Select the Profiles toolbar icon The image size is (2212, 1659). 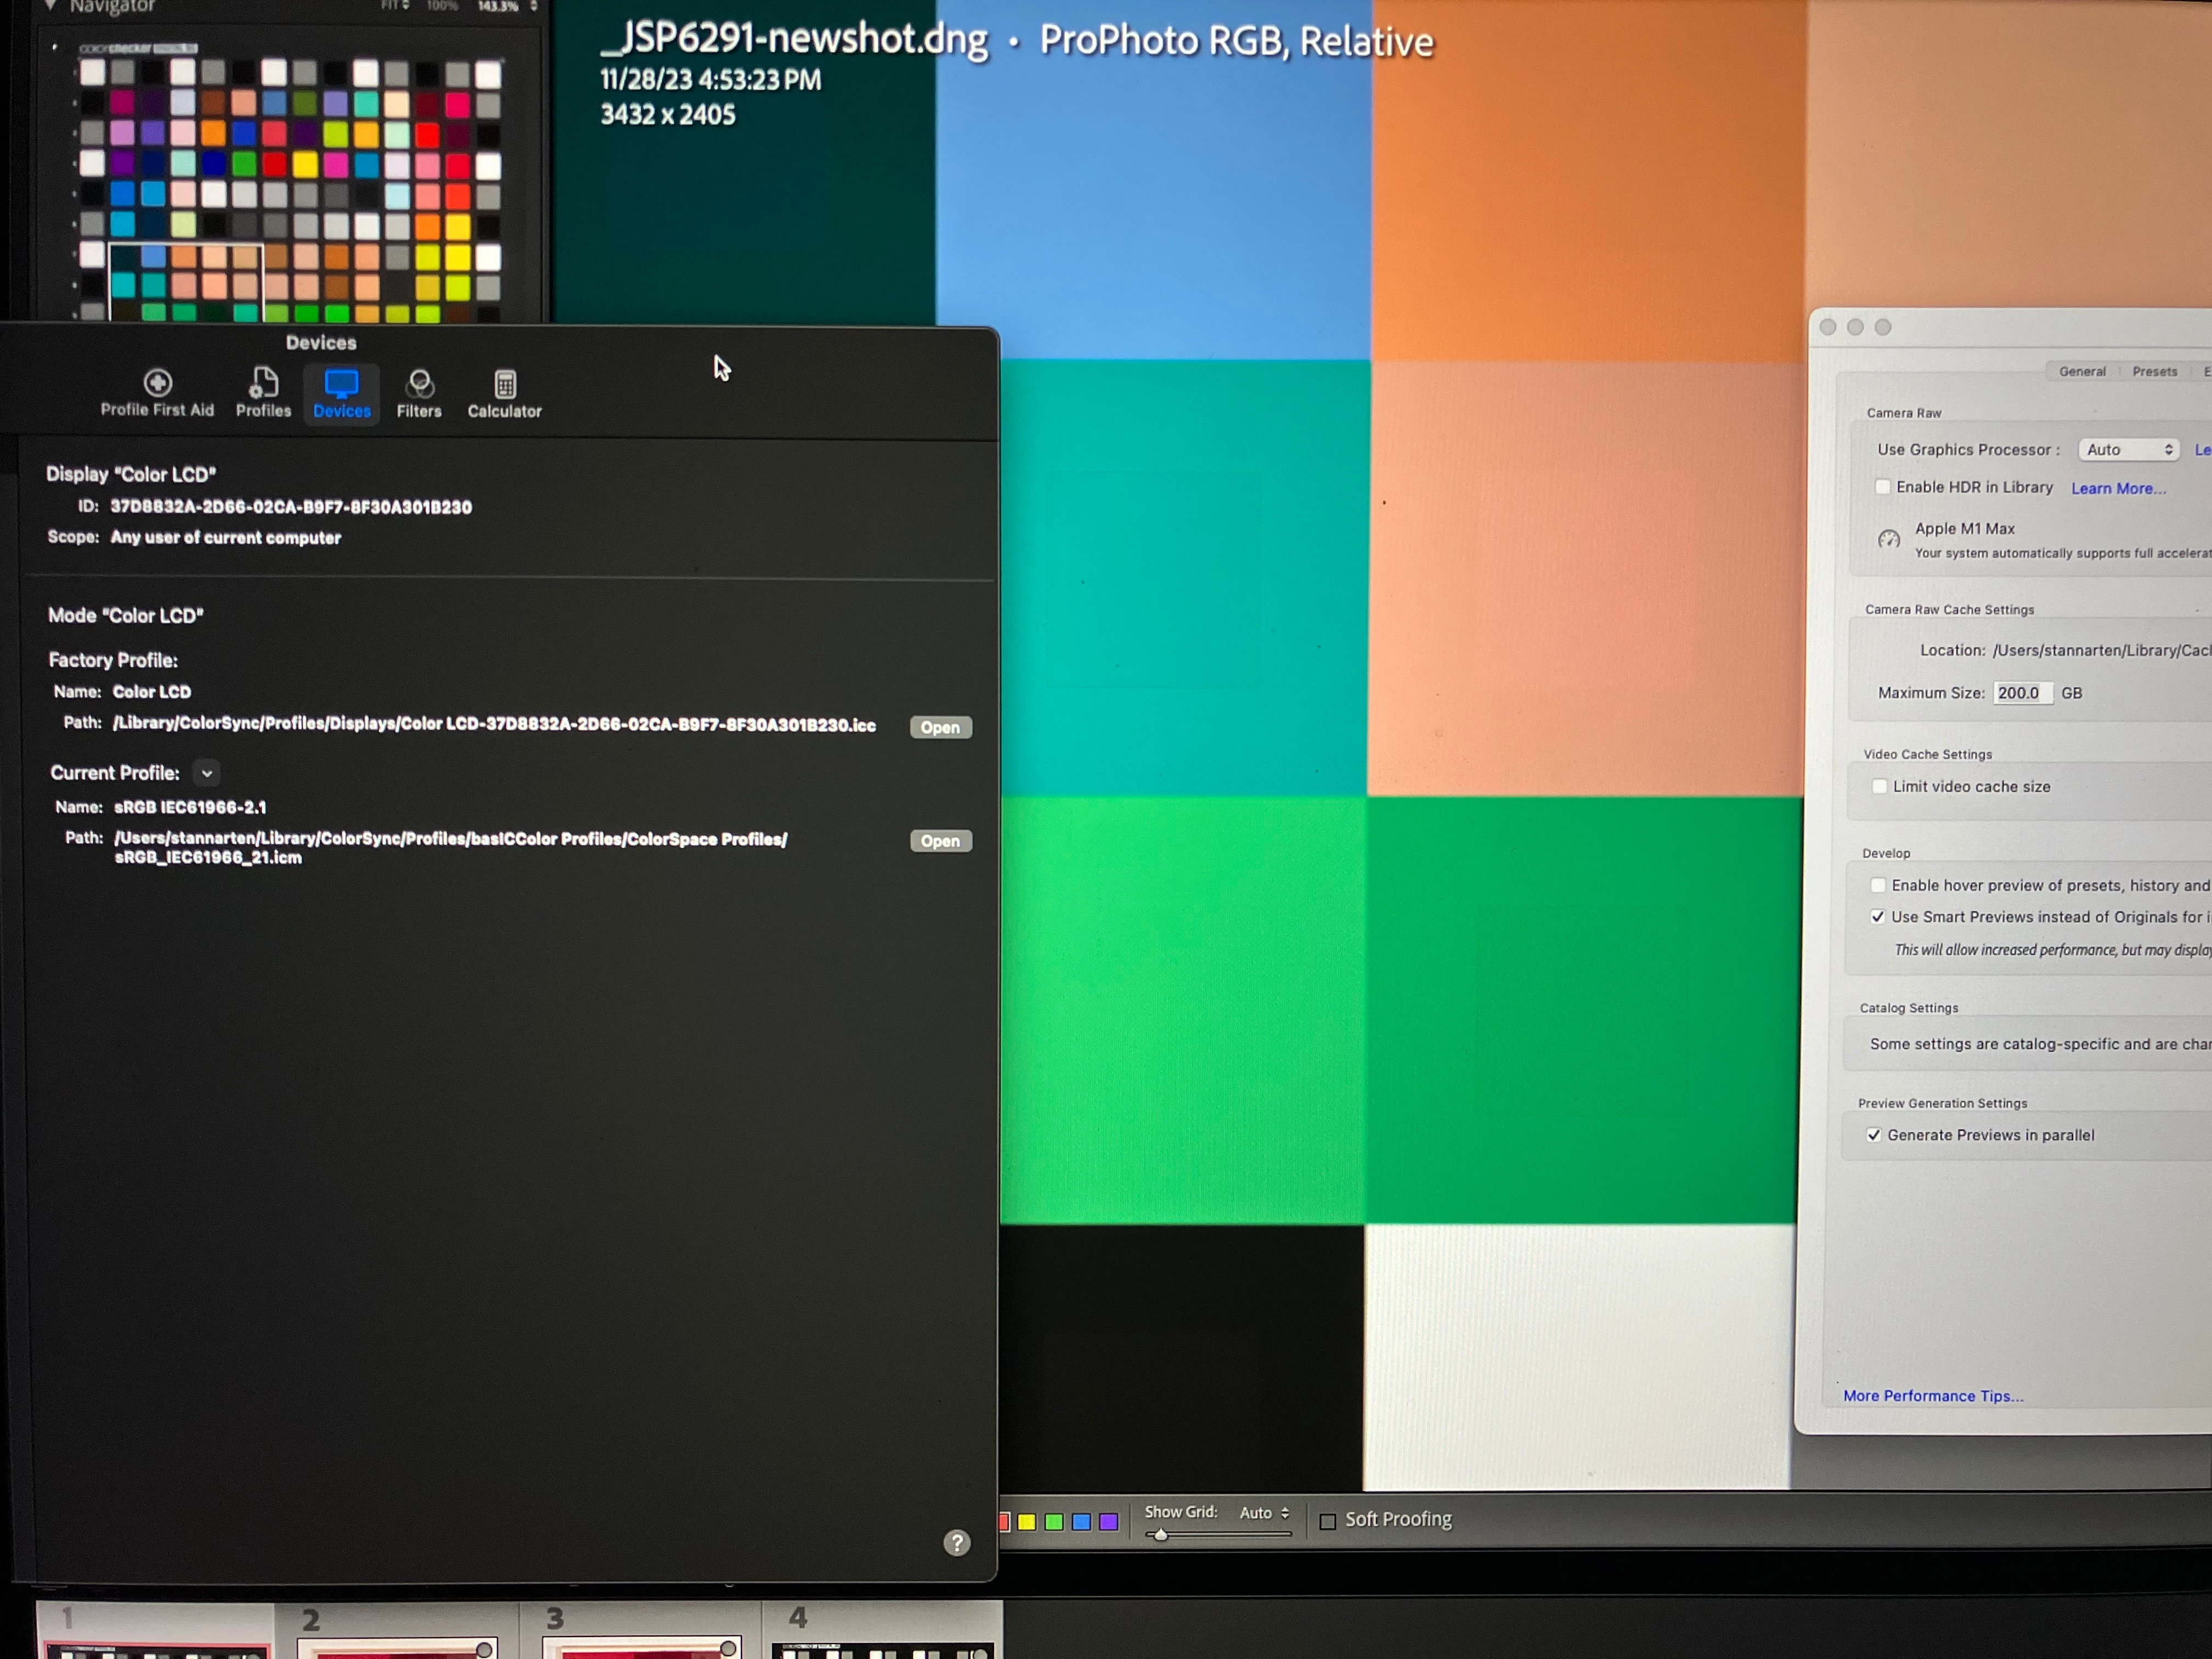coord(263,392)
